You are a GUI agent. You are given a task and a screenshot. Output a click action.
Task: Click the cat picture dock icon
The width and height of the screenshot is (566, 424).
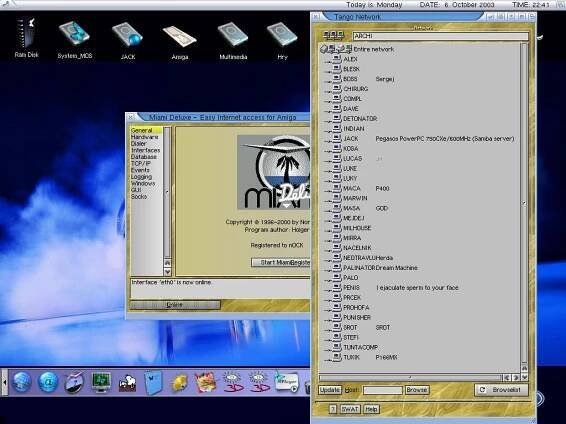[205, 383]
